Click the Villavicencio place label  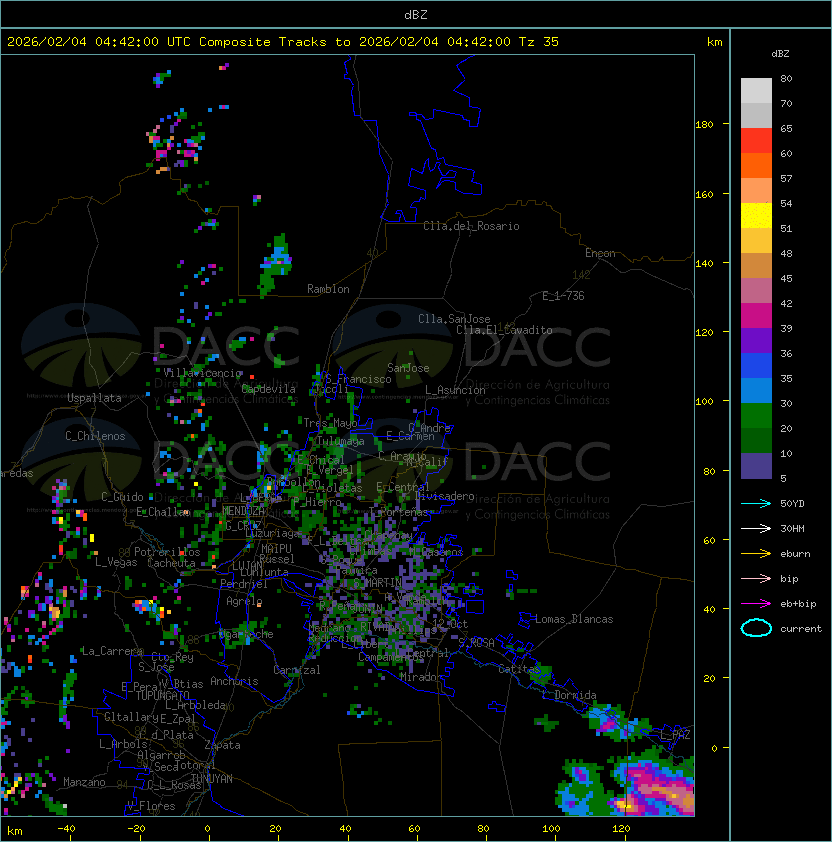203,373
